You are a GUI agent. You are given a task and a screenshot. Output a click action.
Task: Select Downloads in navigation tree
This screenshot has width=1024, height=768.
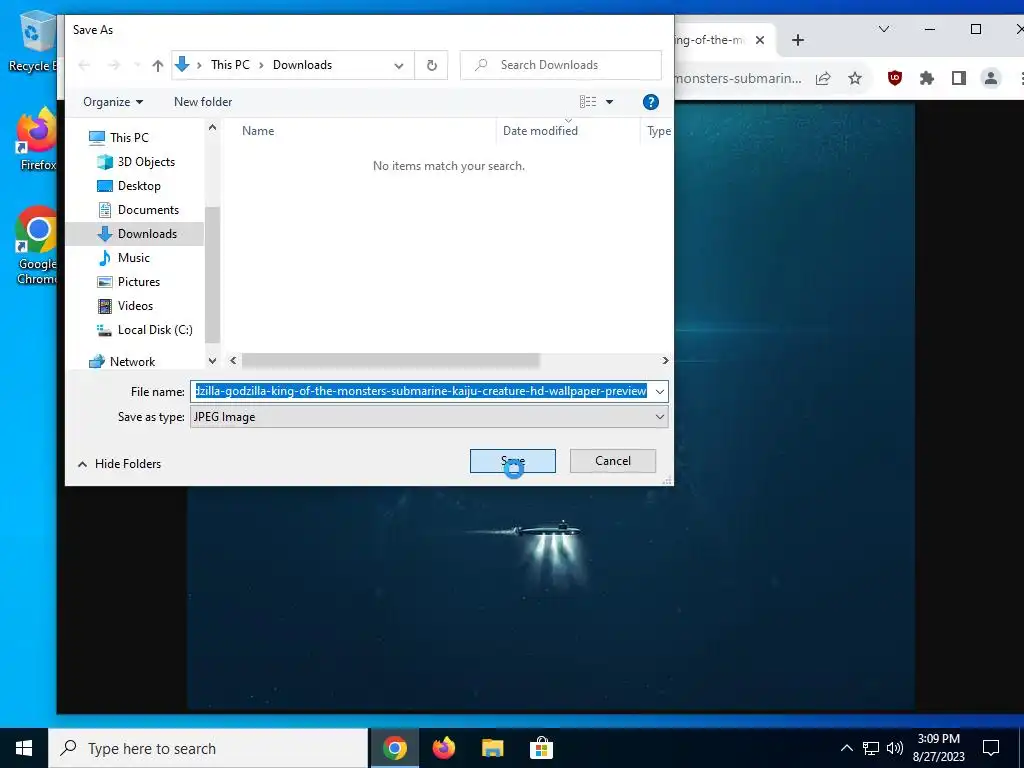pyautogui.click(x=137, y=234)
